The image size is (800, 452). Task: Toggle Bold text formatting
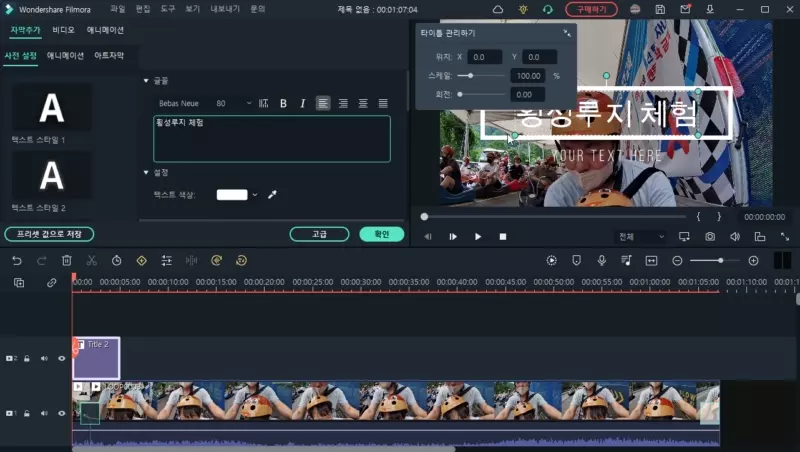[x=283, y=103]
